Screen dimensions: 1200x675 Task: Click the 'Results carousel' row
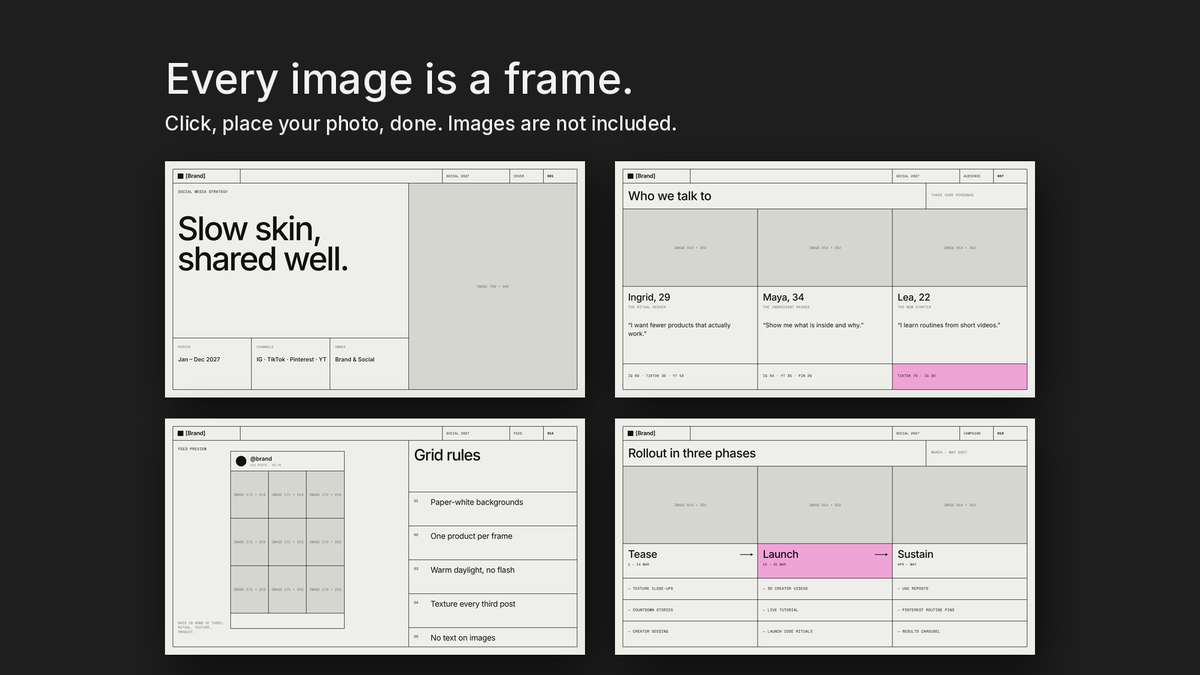click(960, 632)
